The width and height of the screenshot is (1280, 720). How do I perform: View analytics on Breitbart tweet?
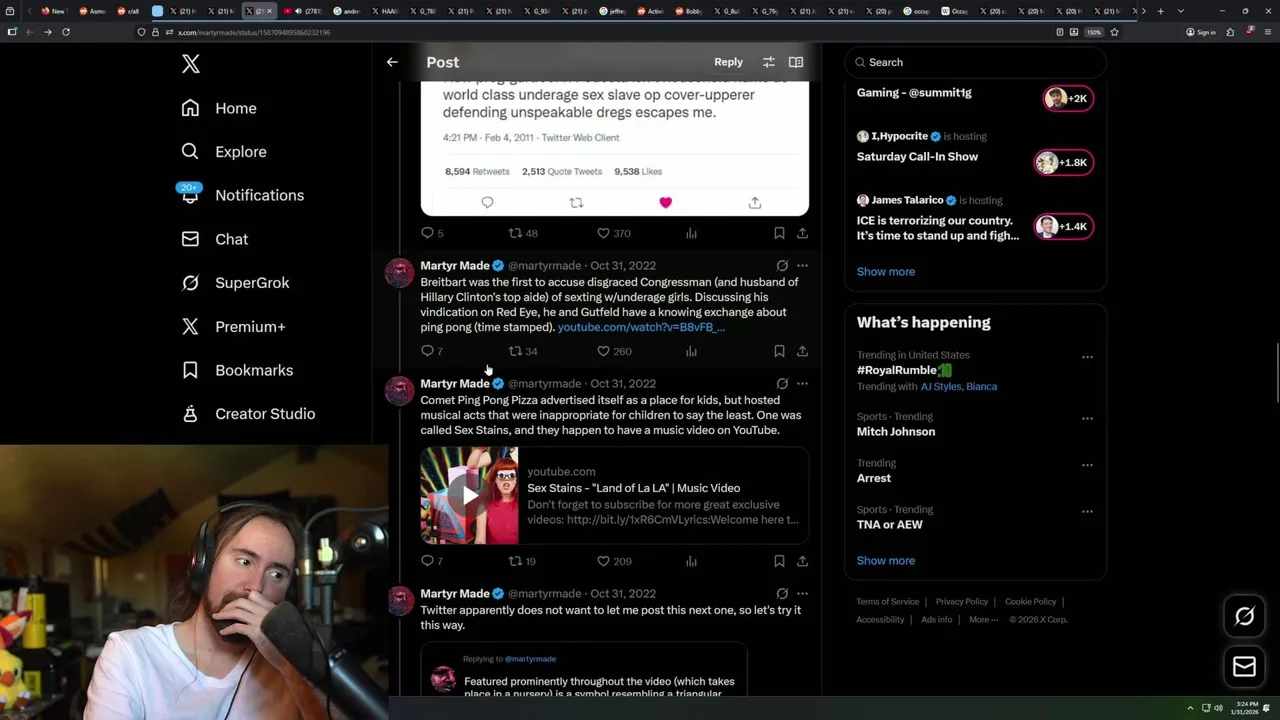tap(691, 351)
